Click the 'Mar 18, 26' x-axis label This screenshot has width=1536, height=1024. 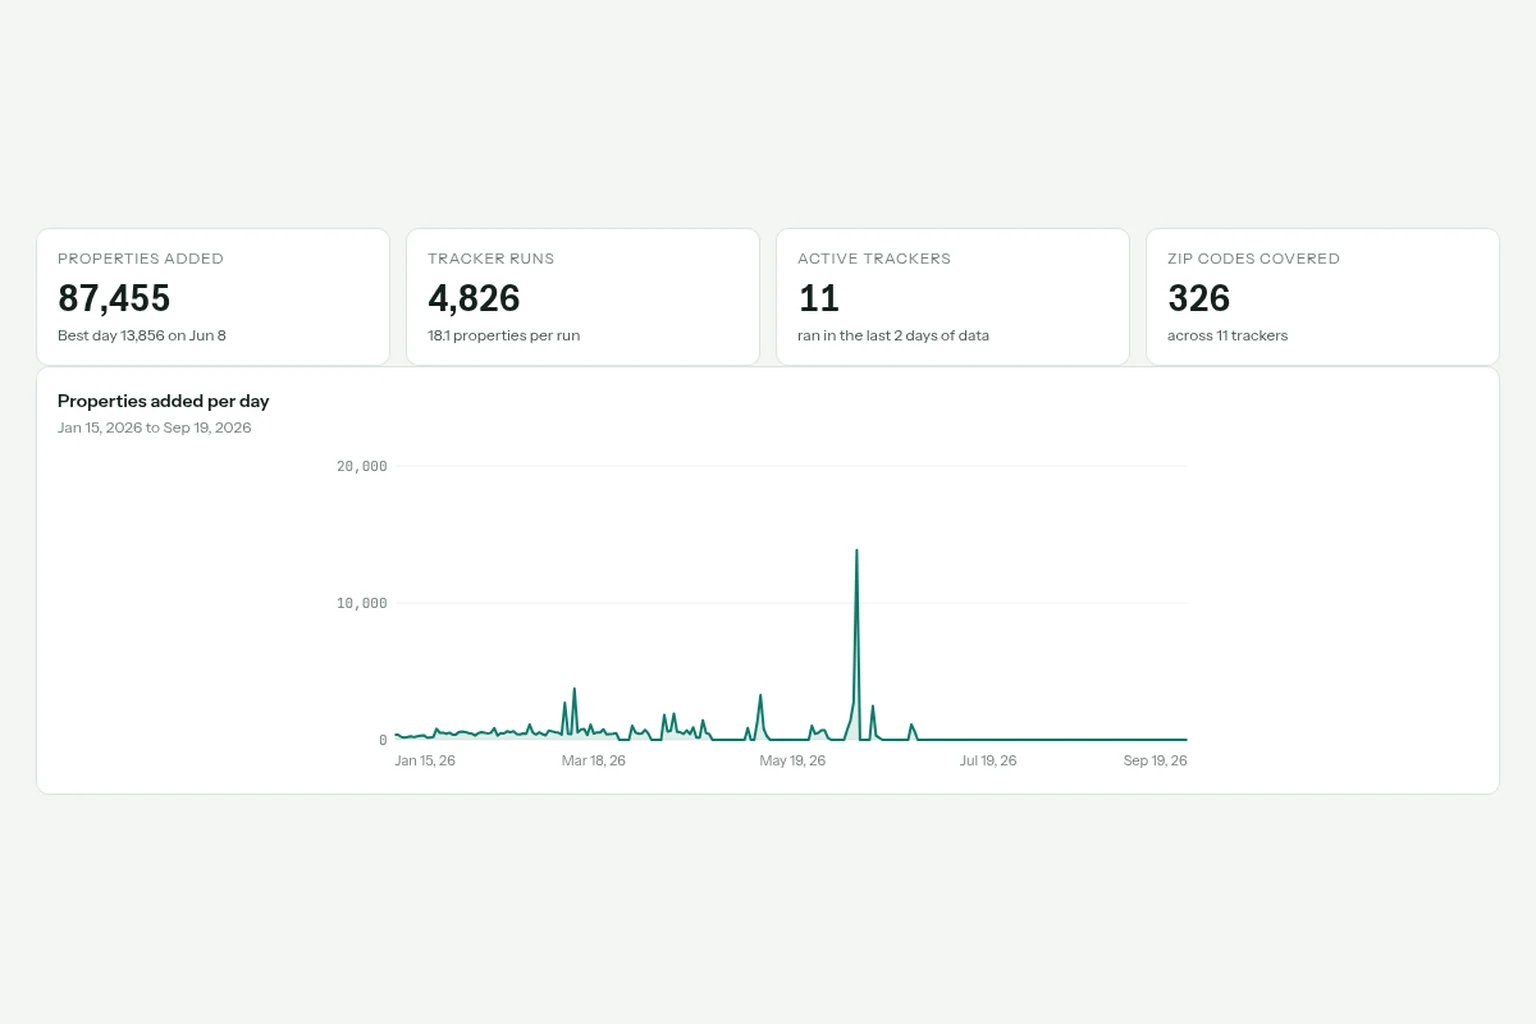click(594, 760)
